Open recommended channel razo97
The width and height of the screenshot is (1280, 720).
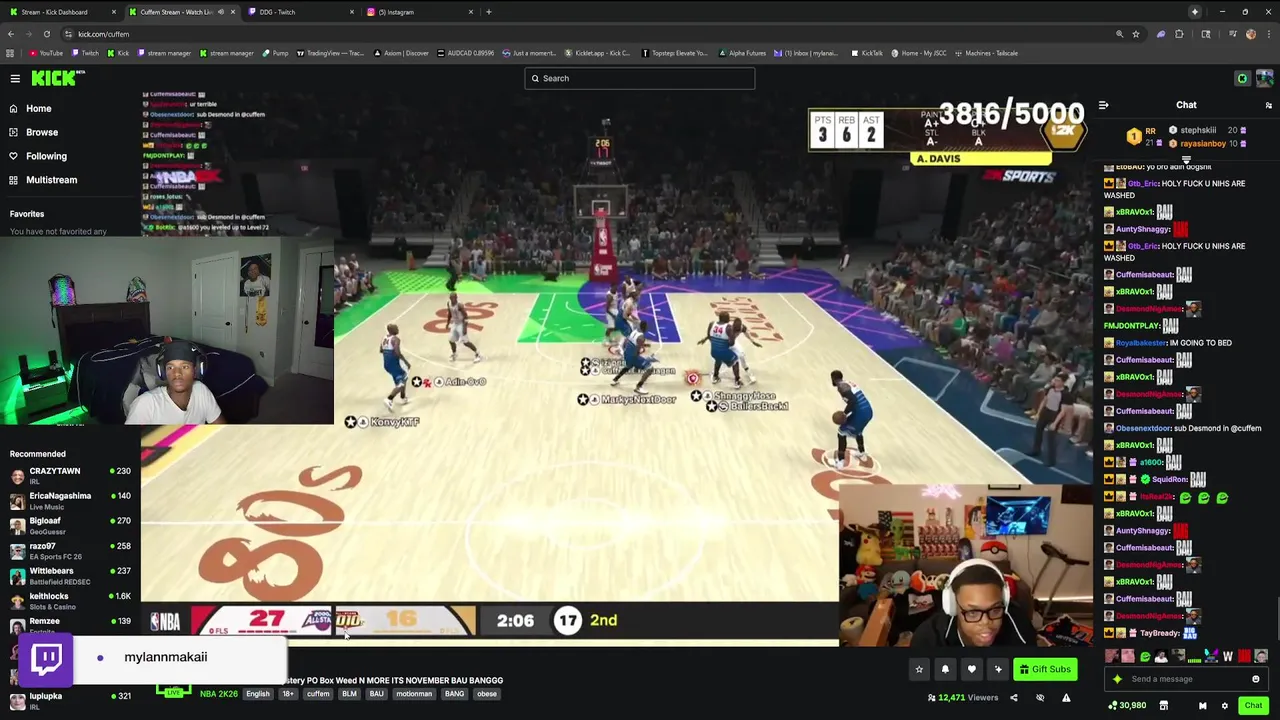tap(70, 550)
